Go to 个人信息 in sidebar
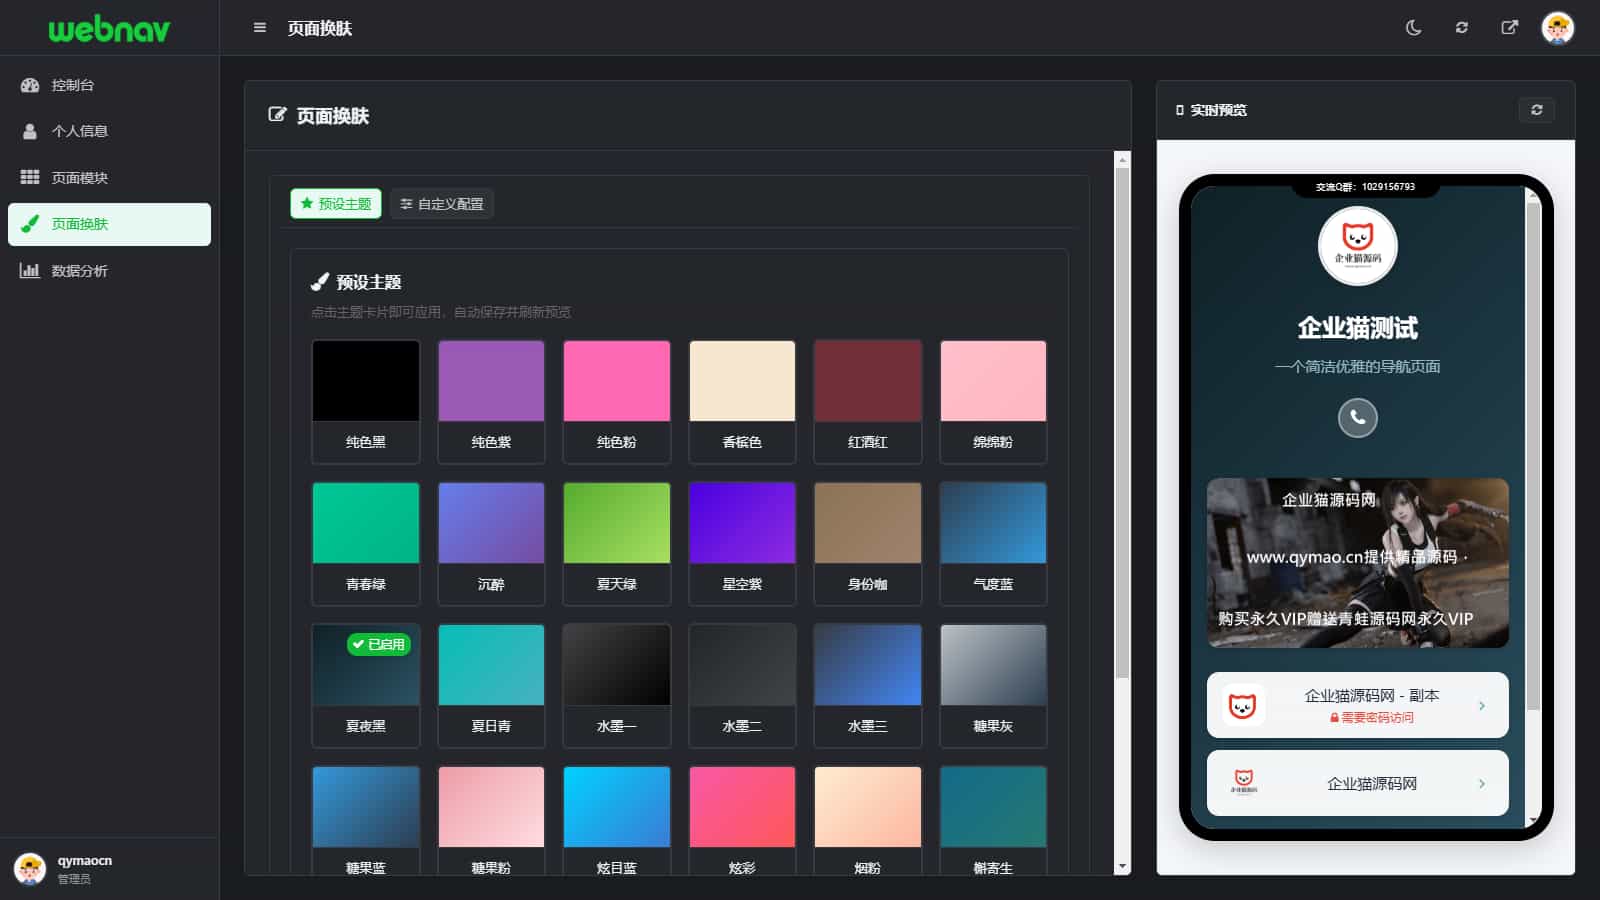The height and width of the screenshot is (900, 1600). [79, 131]
